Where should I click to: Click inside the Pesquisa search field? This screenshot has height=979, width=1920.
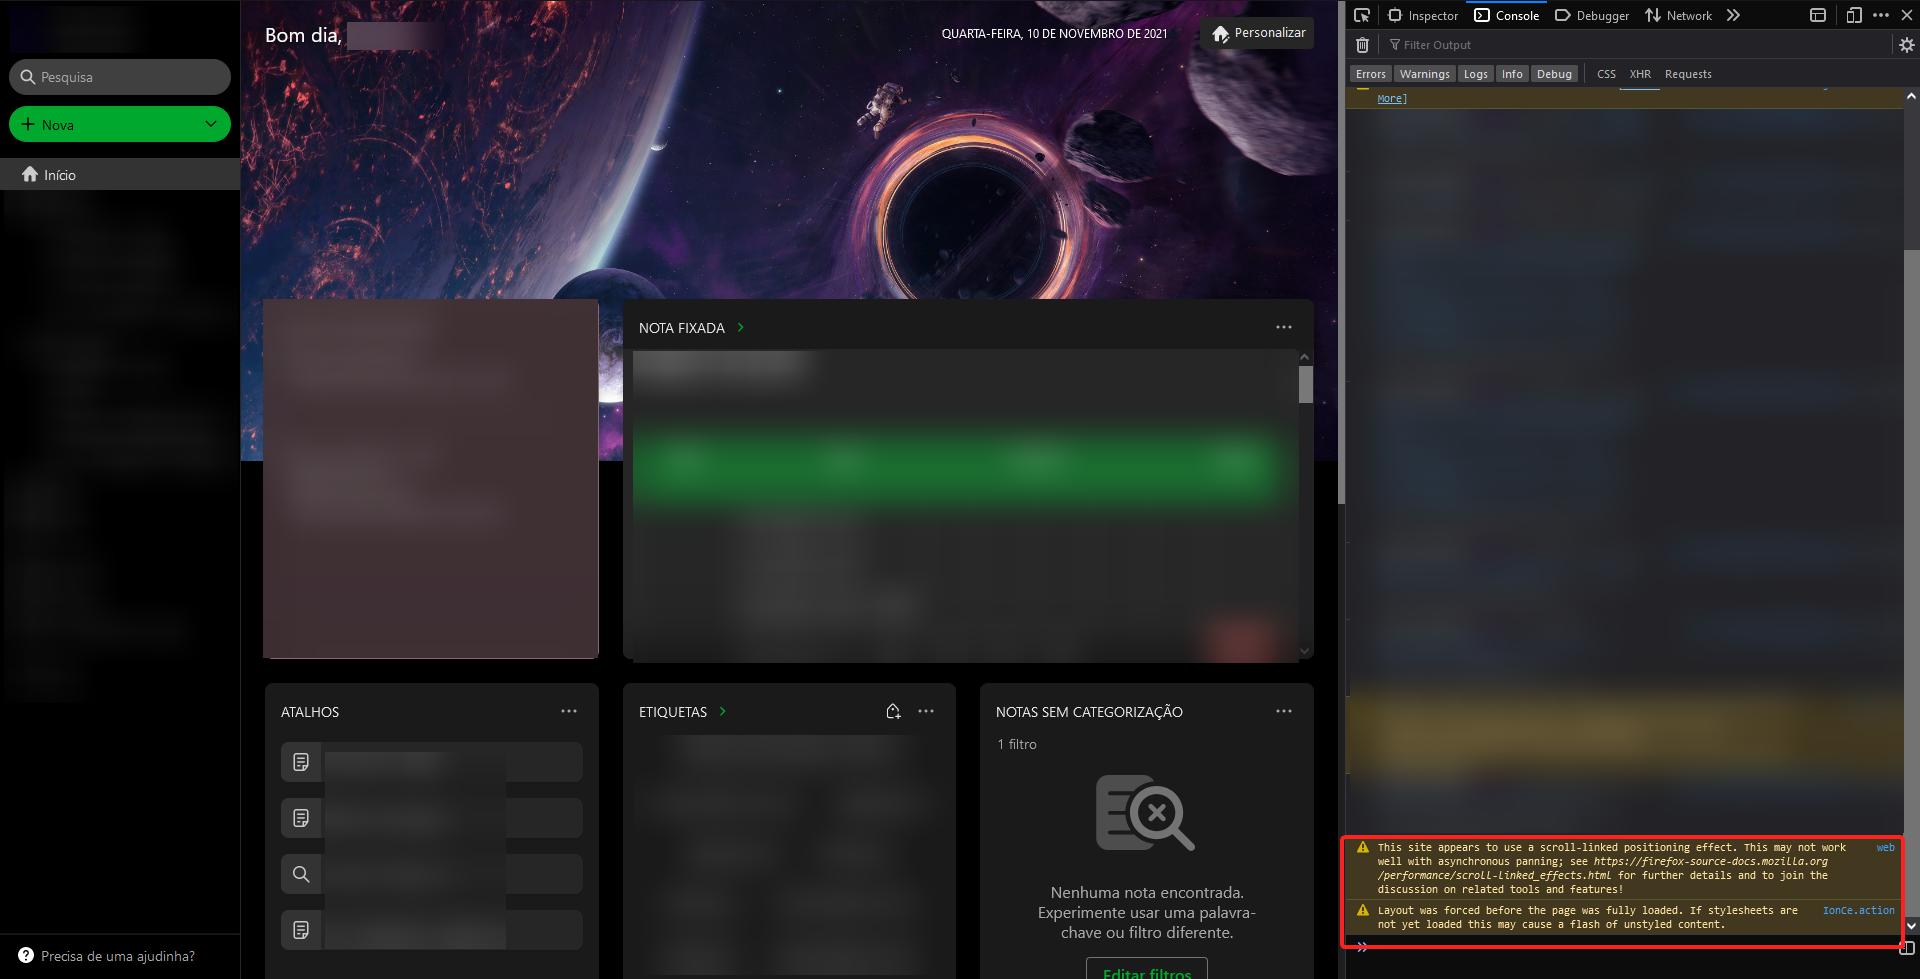point(120,77)
